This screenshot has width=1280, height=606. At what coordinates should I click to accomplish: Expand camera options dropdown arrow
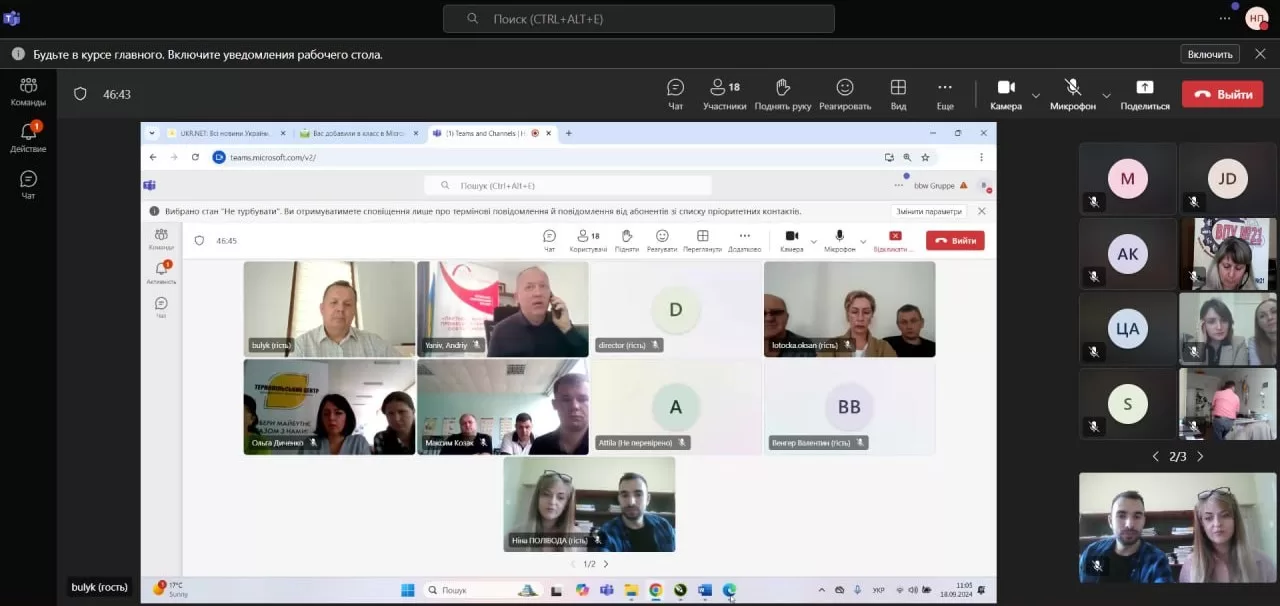click(1036, 96)
